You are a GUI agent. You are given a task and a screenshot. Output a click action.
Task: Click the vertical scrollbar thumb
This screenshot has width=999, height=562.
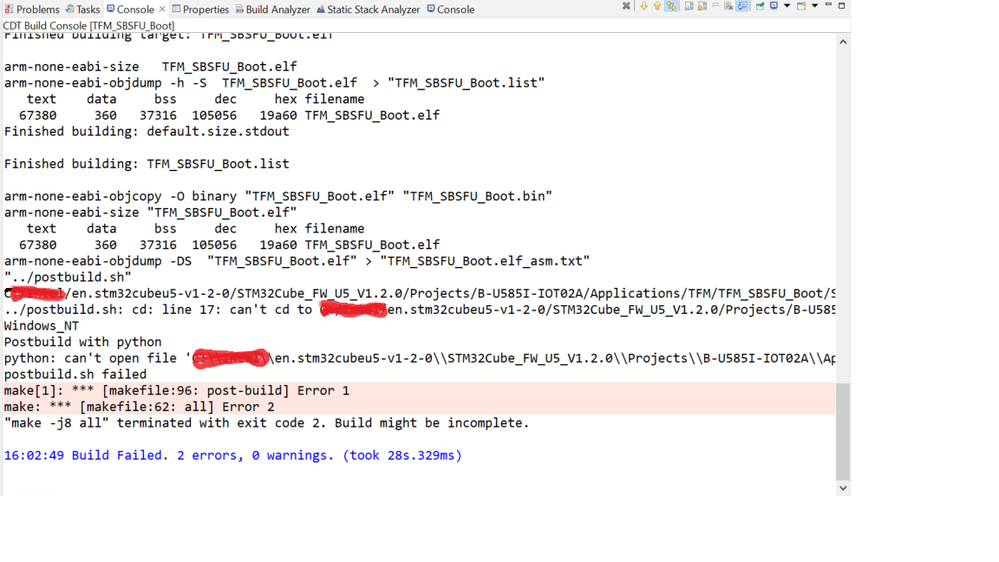click(x=843, y=431)
